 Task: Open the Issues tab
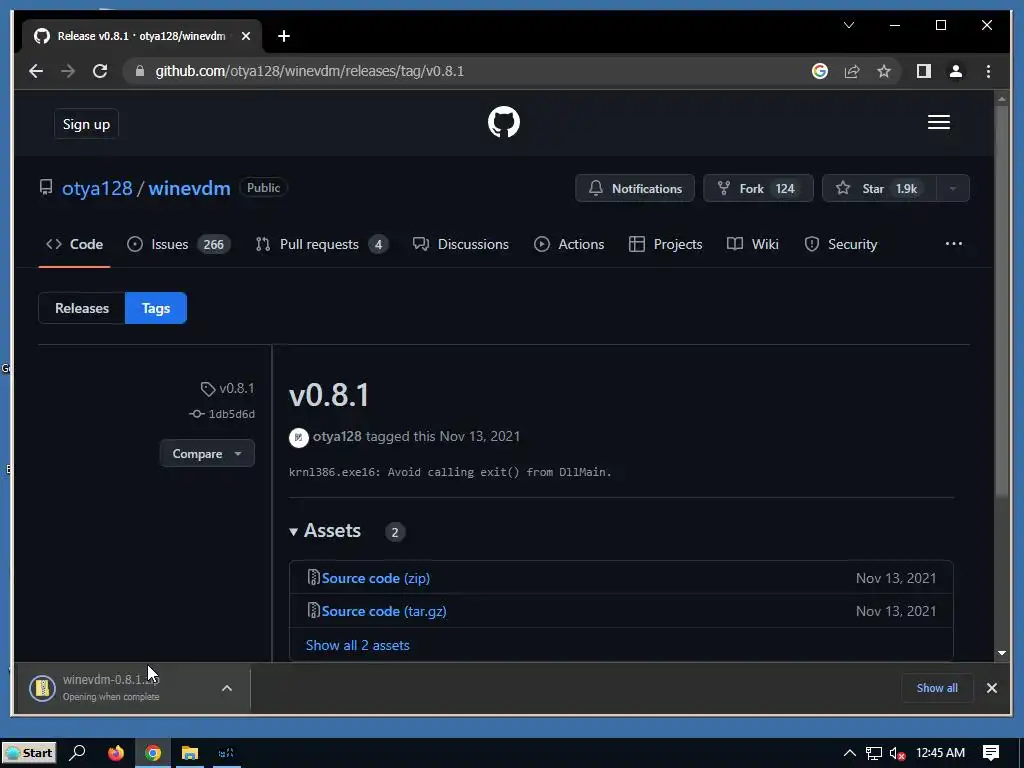point(178,244)
